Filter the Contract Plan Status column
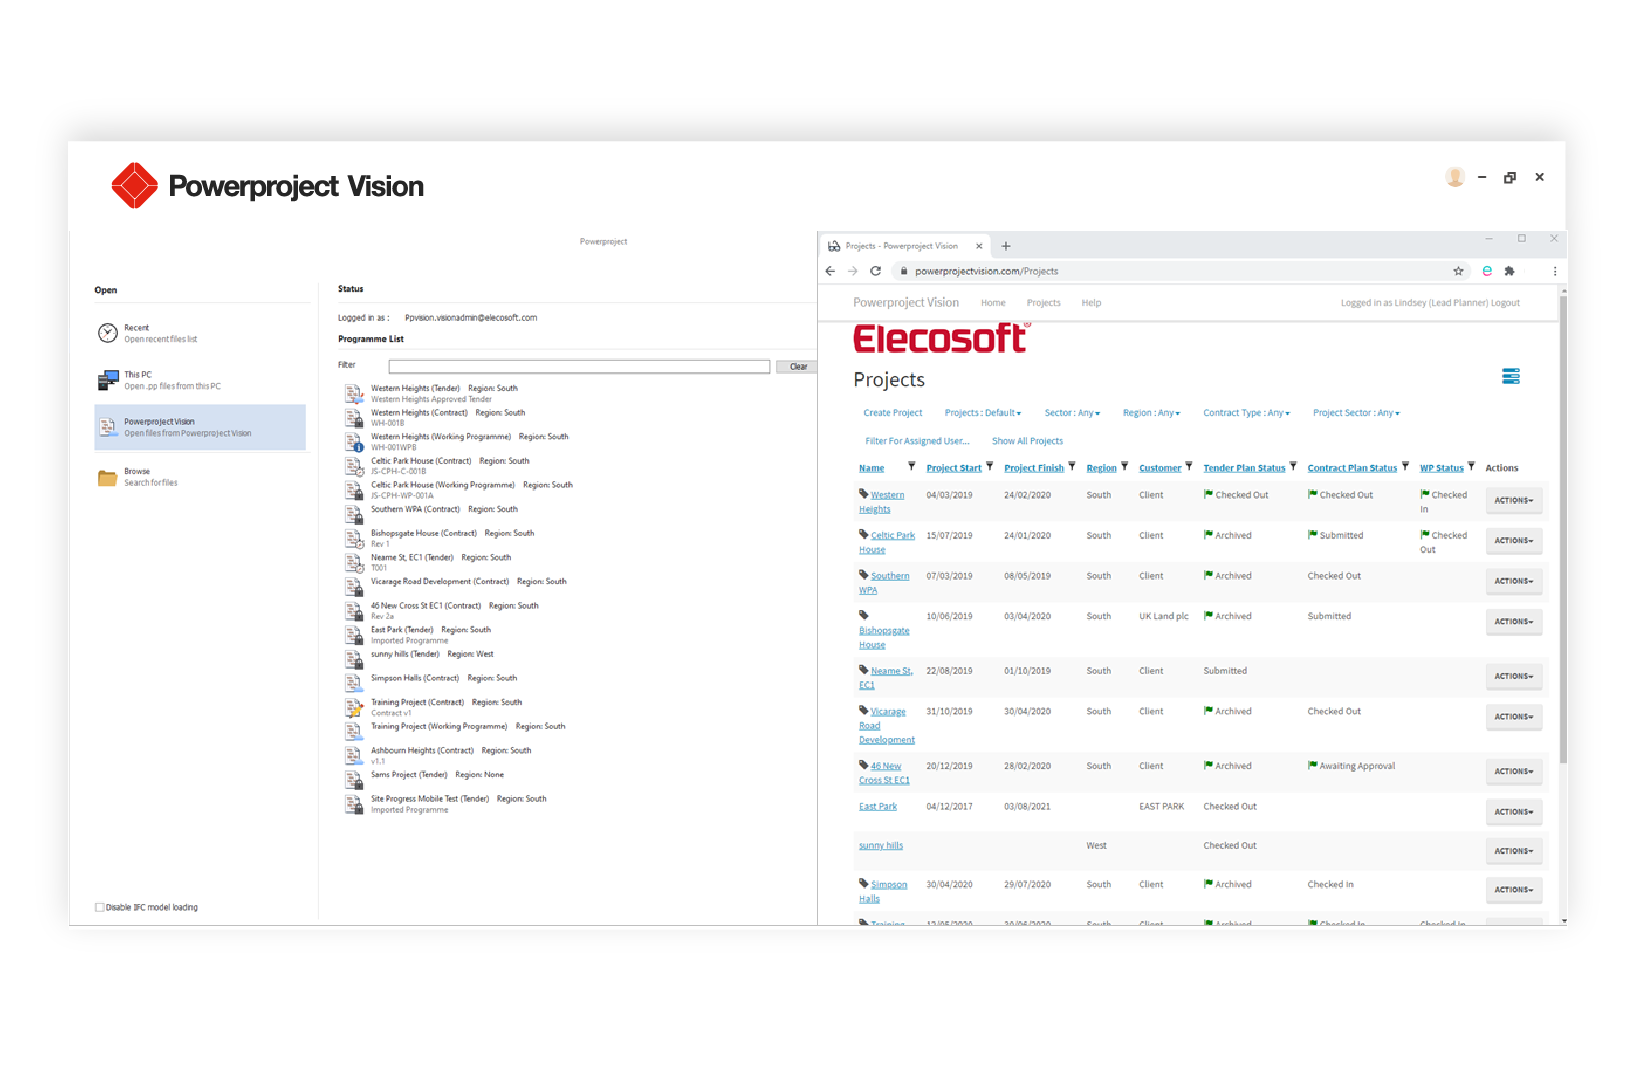 [1405, 466]
